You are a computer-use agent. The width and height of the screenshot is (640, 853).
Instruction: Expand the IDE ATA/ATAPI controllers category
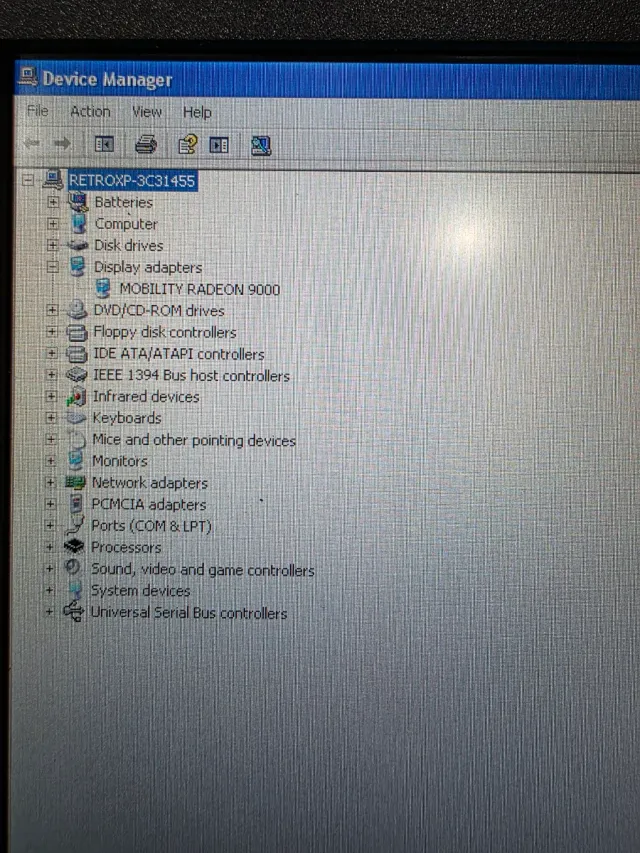point(52,353)
